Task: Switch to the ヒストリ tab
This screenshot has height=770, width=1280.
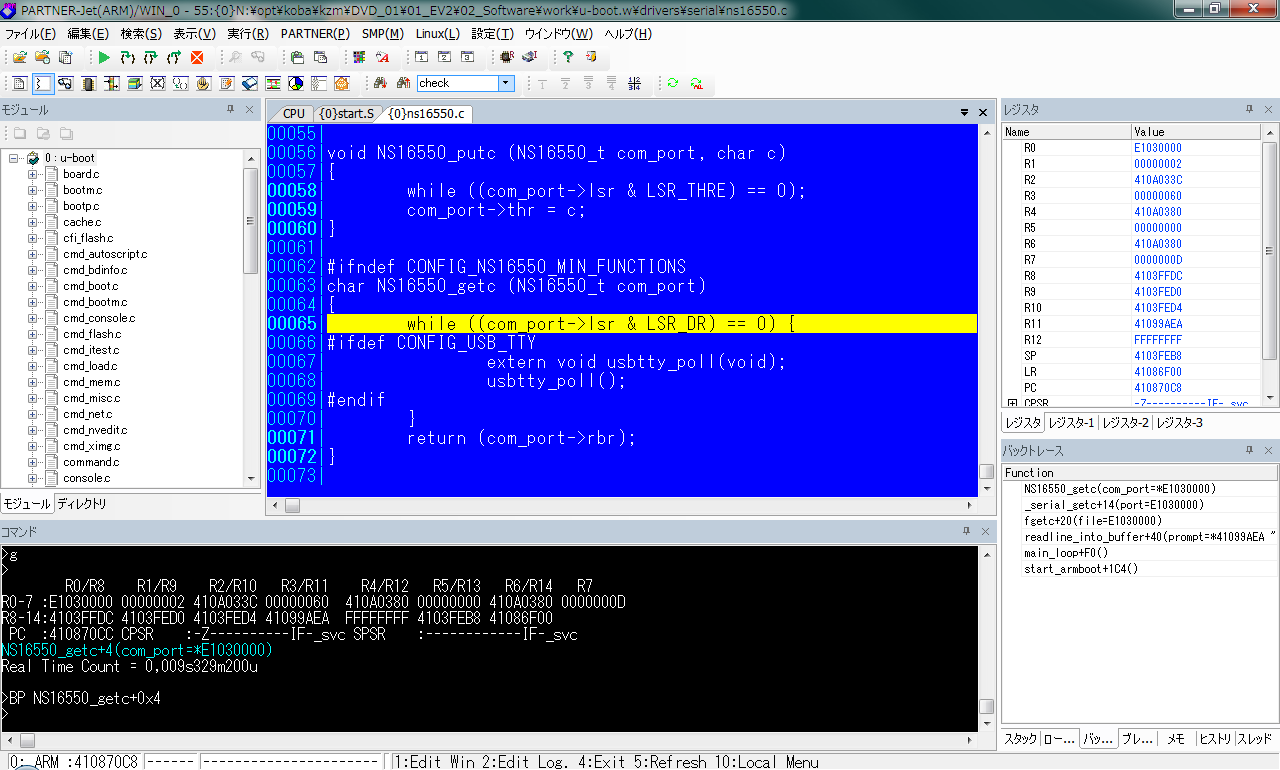Action: [1215, 739]
